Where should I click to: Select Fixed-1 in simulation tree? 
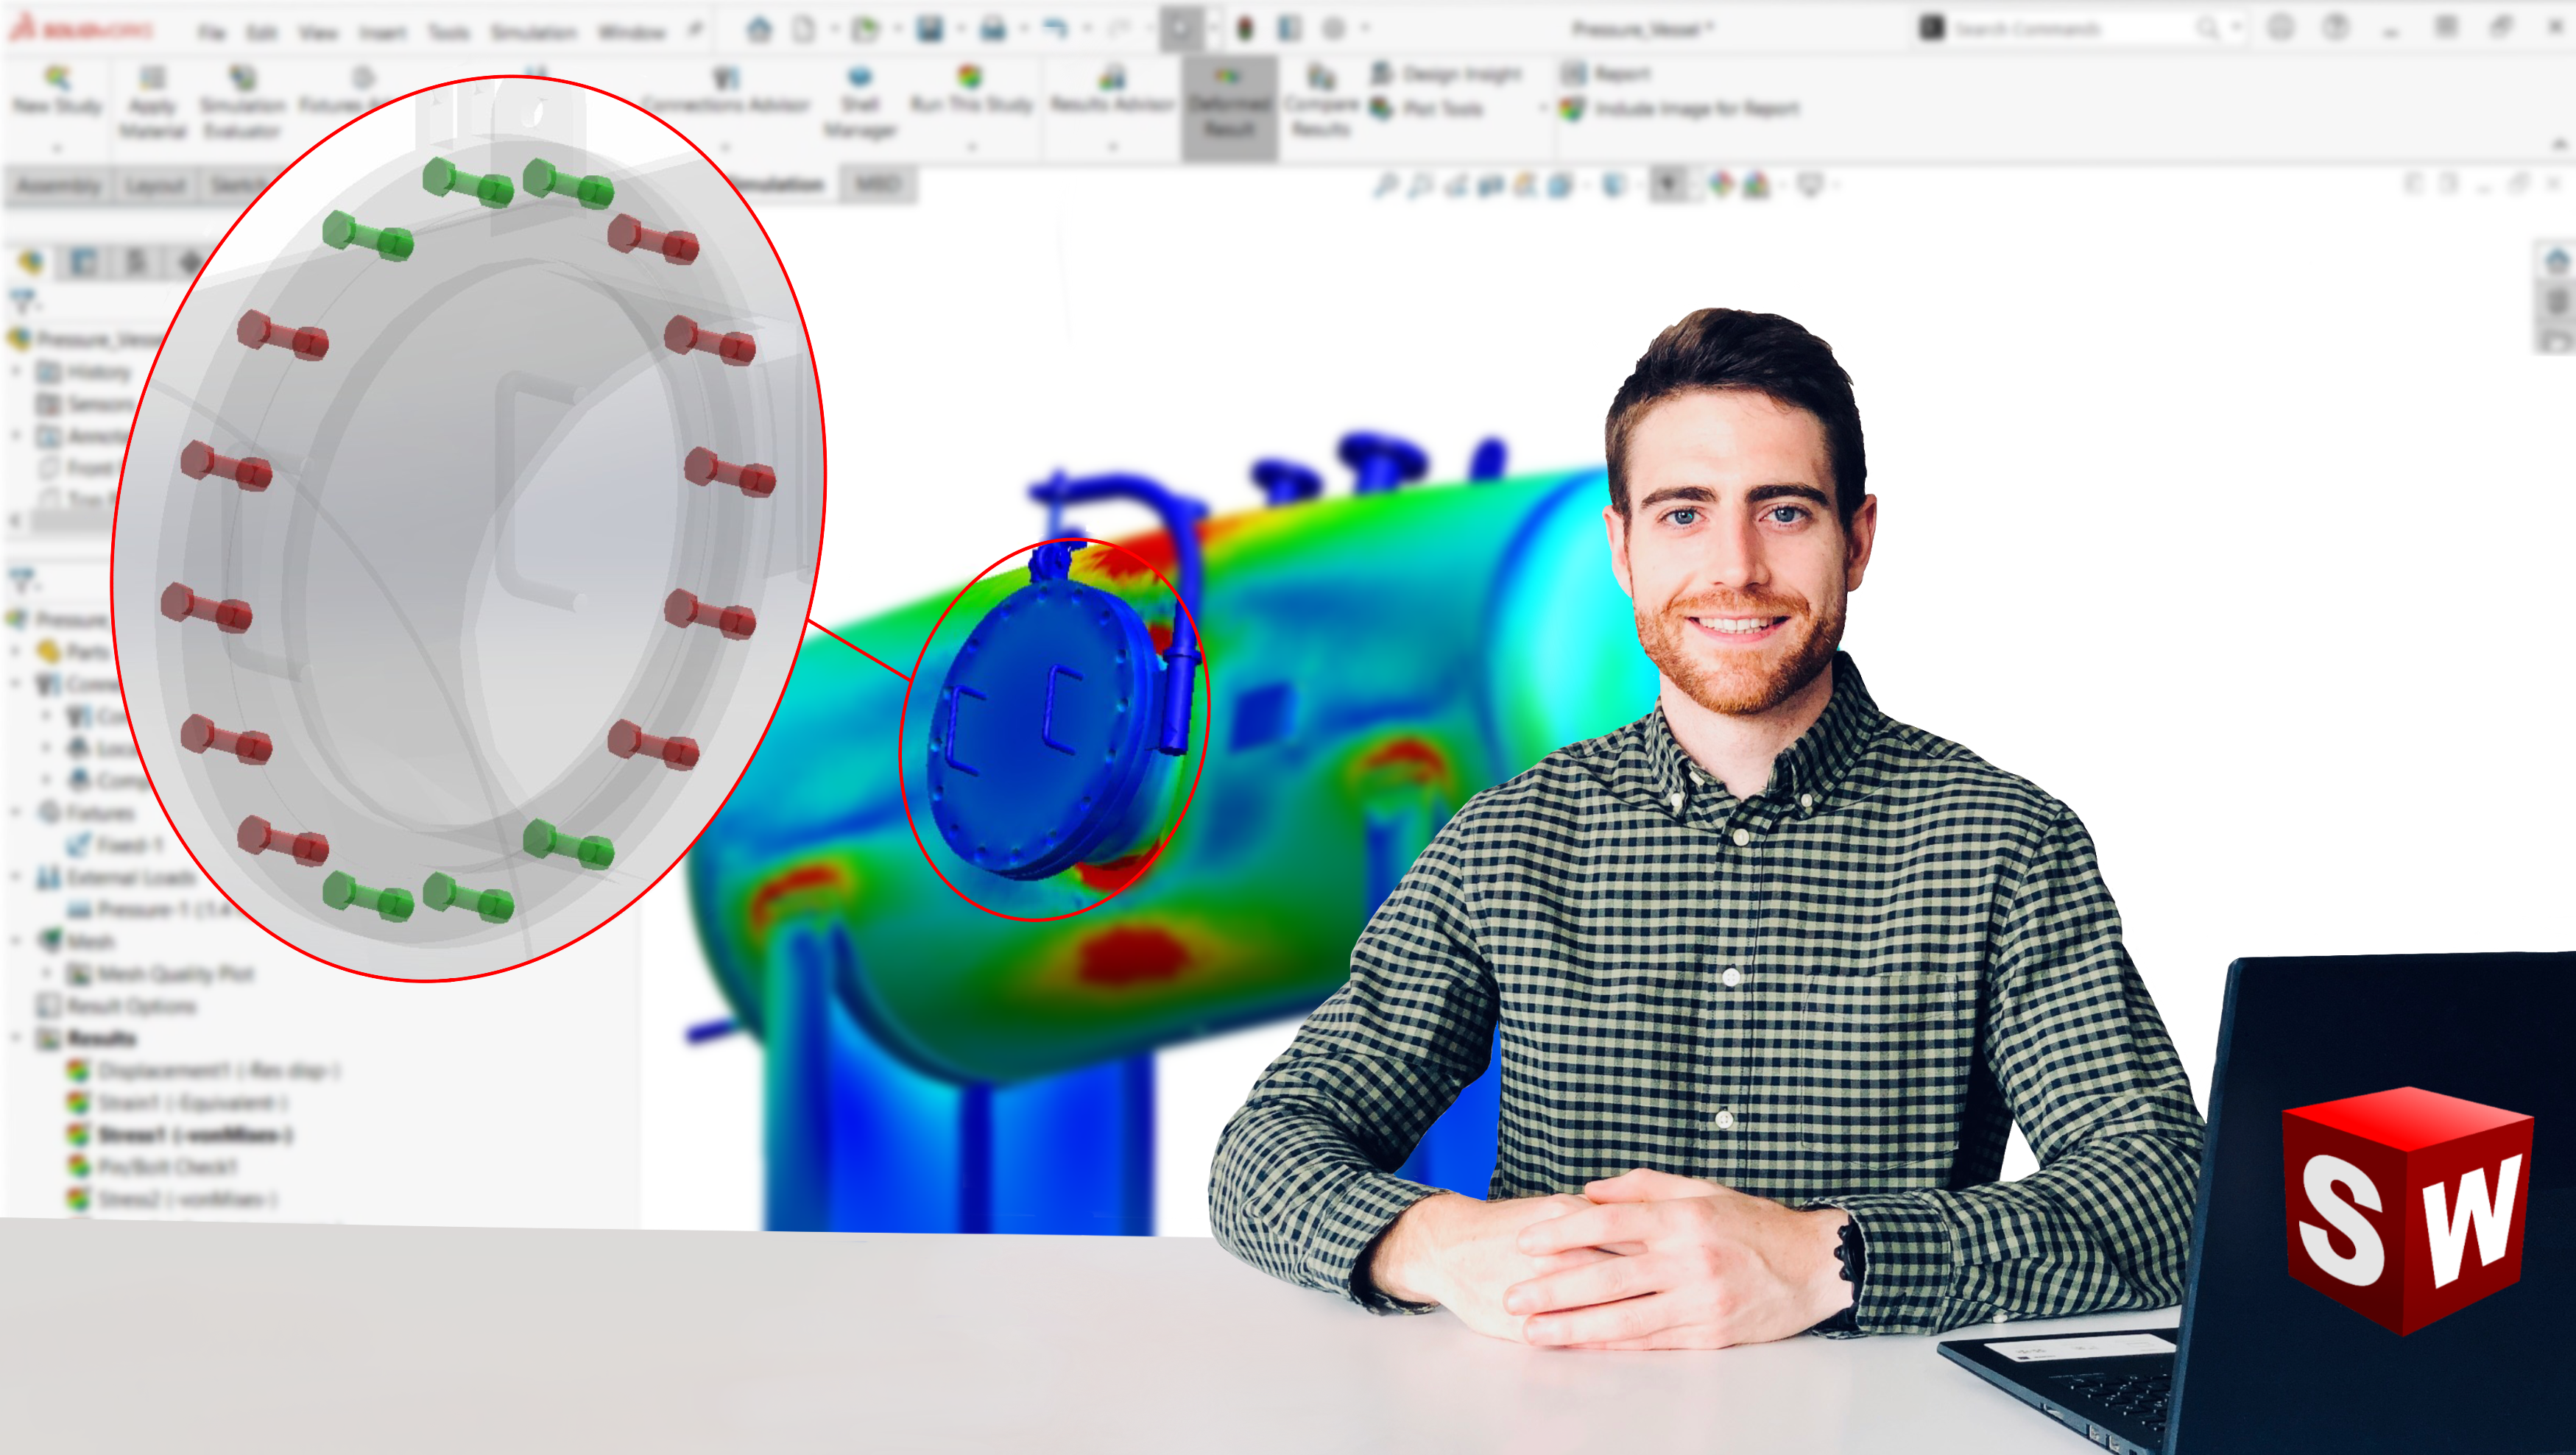tap(116, 845)
